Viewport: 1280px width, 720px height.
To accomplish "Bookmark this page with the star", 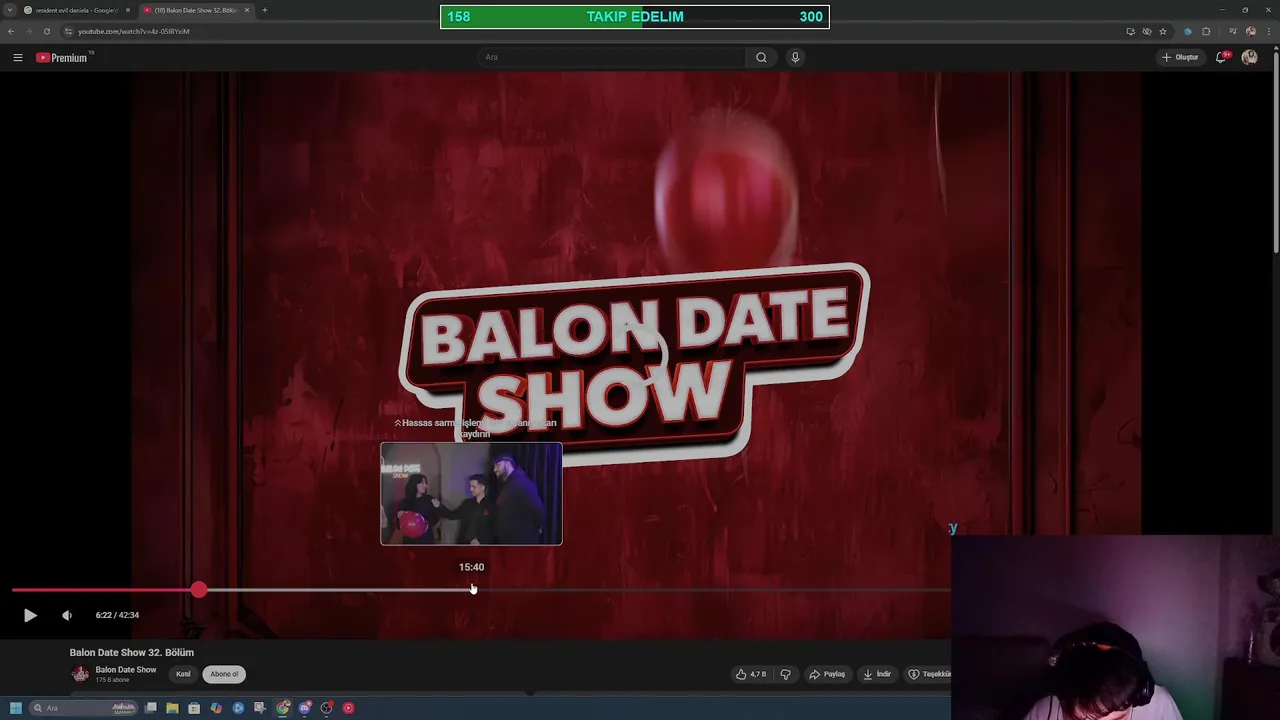I will coord(1163,31).
